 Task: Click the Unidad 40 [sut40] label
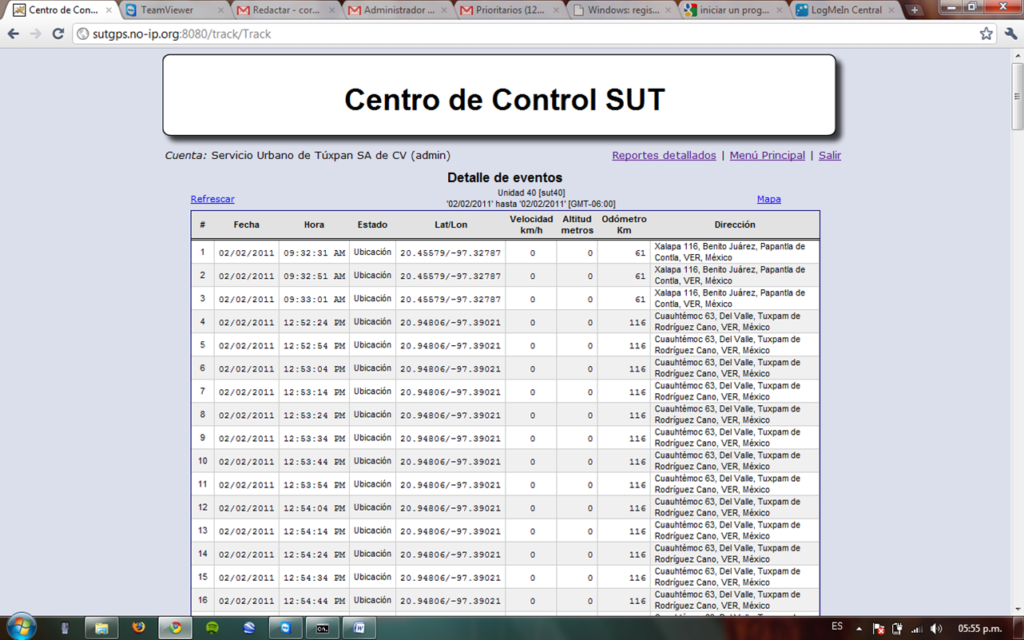531,193
